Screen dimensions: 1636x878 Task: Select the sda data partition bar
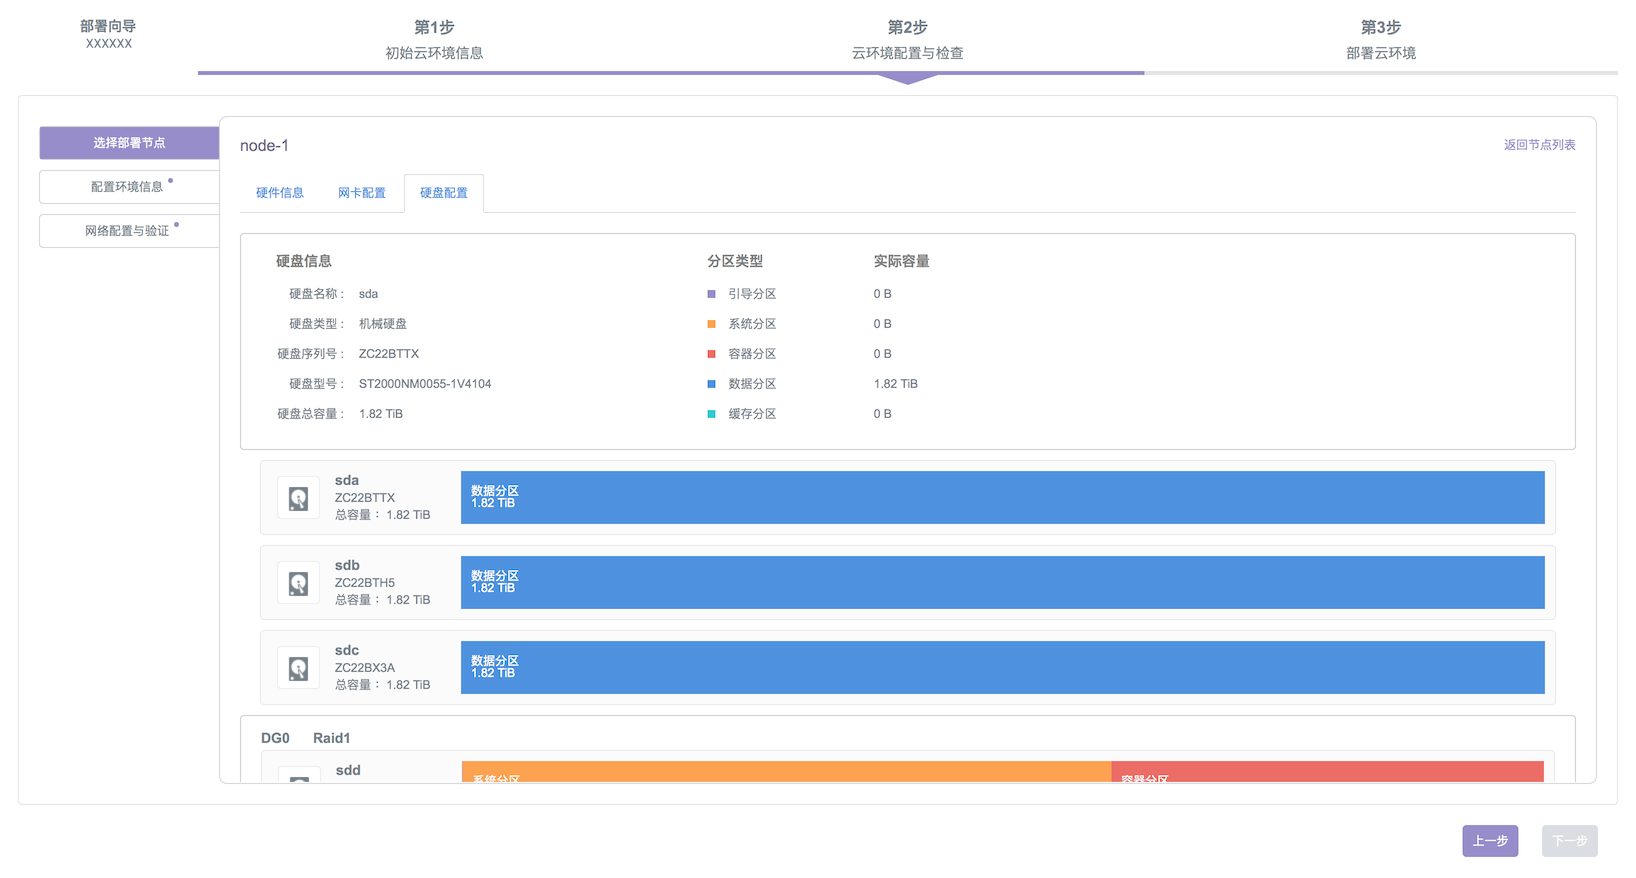[x=1002, y=498]
